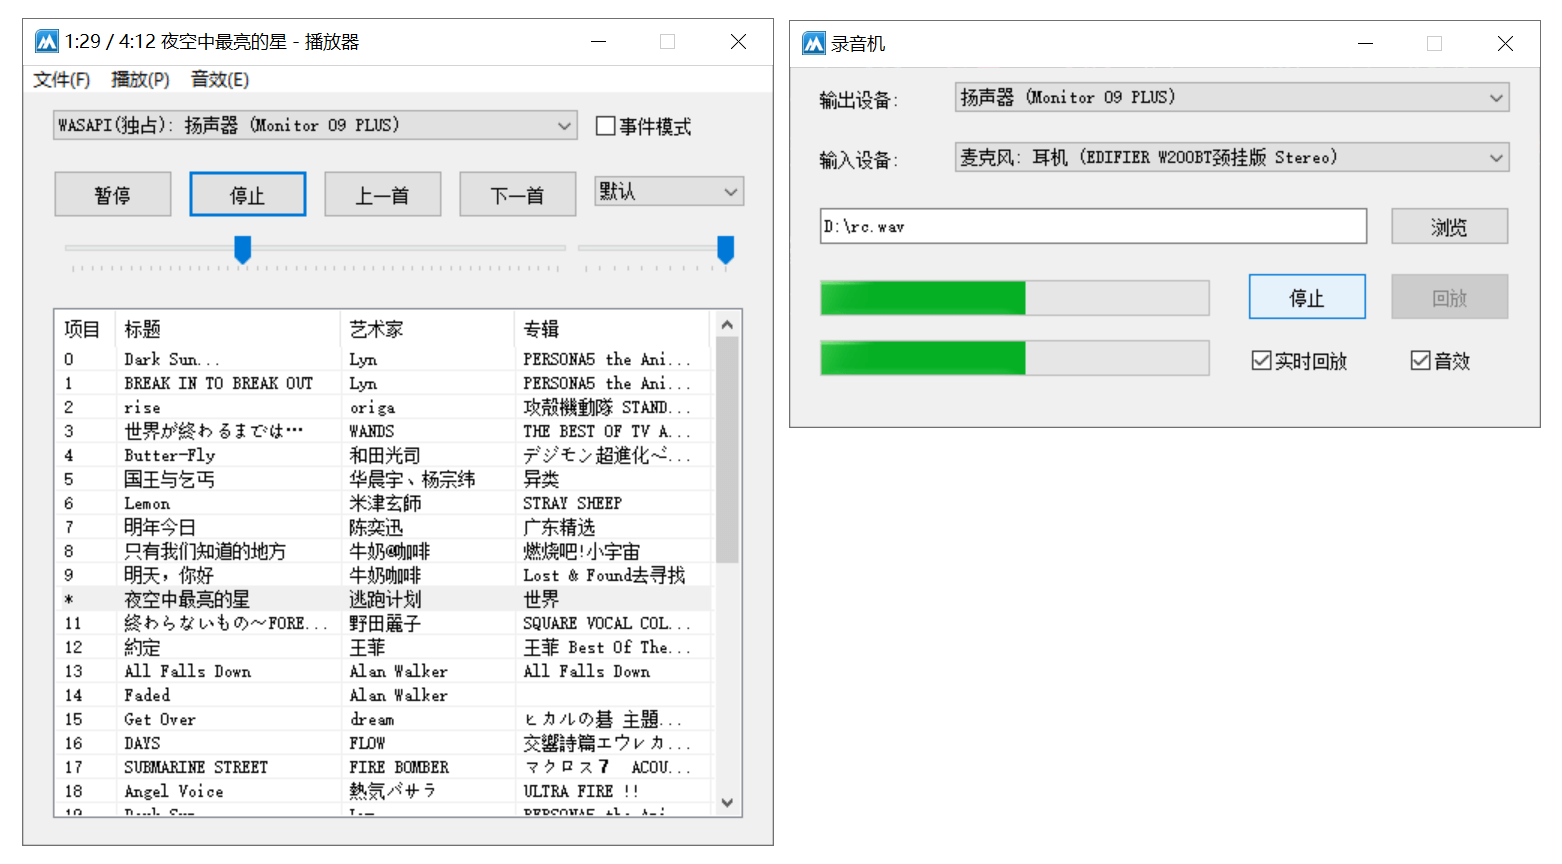The width and height of the screenshot is (1562, 864).
Task: Click the 艺术家 column header
Action: 428,329
